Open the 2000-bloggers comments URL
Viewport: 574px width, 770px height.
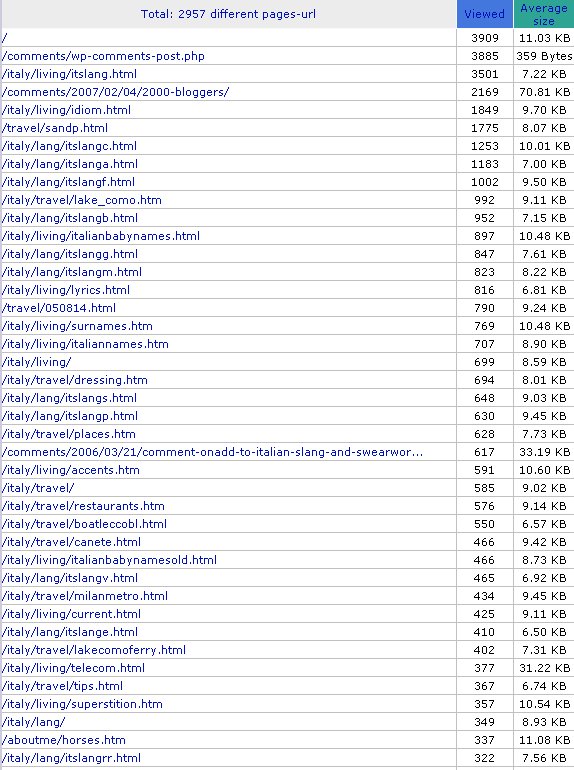(115, 92)
